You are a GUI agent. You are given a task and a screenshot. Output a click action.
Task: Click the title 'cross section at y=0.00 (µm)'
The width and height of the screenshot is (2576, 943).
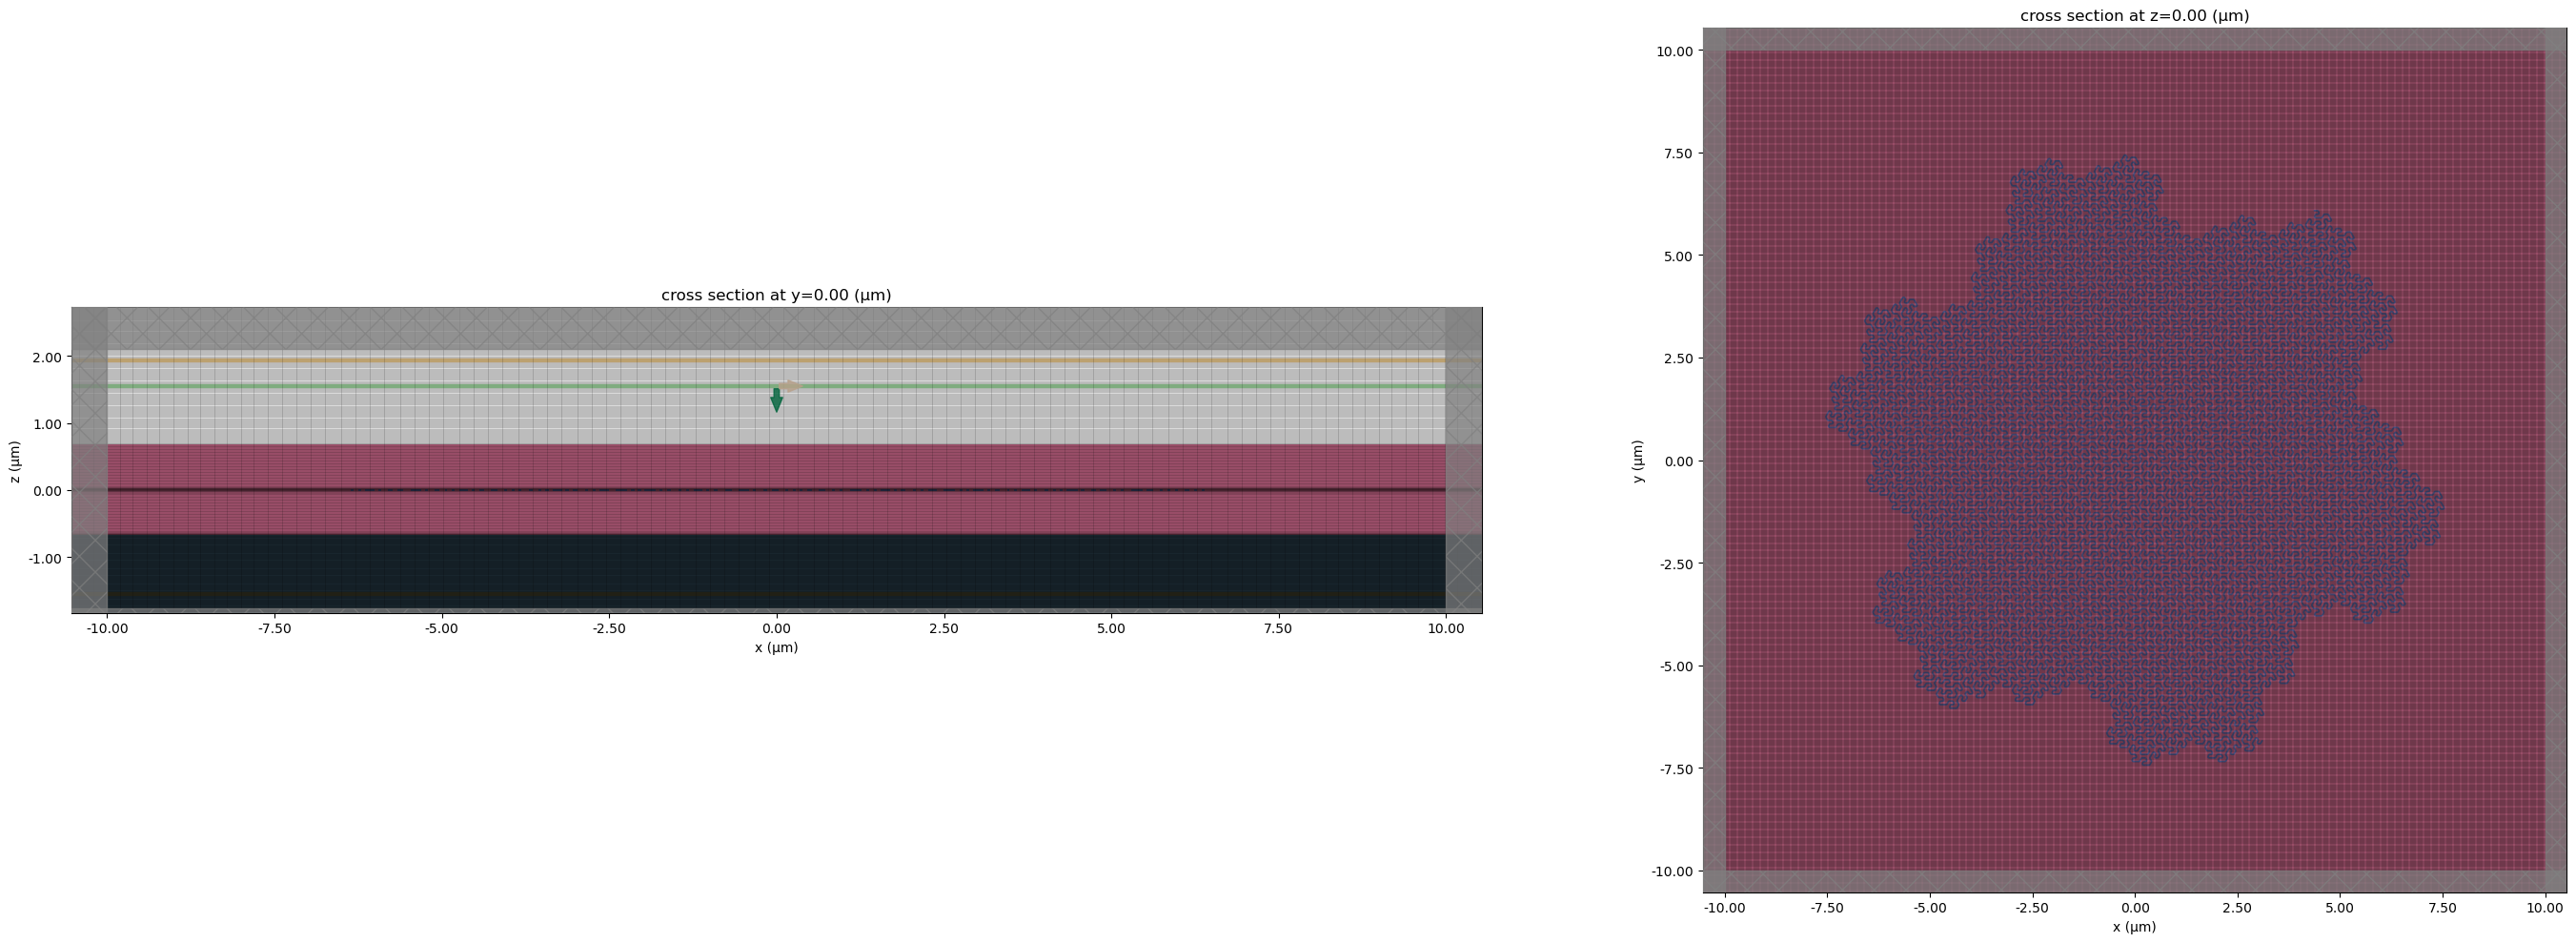pos(775,295)
